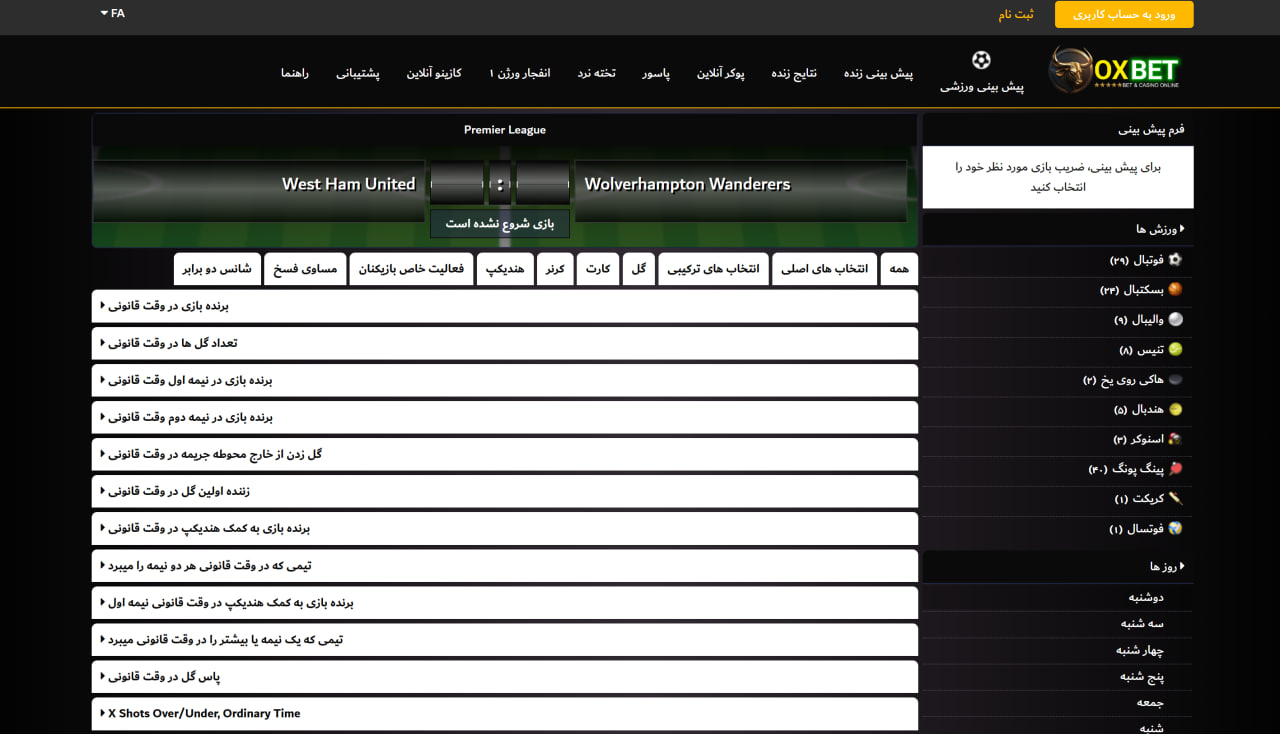Switch to the کرنر tab

[555, 268]
